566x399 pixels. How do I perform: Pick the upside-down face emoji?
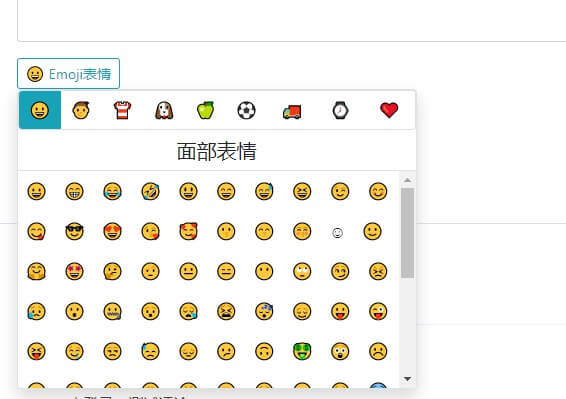pyautogui.click(x=264, y=351)
